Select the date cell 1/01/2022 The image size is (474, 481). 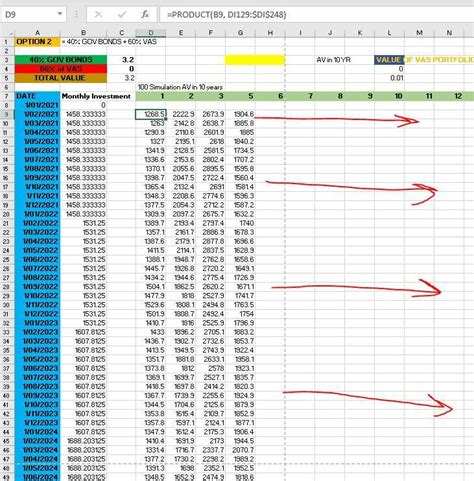tap(37, 214)
